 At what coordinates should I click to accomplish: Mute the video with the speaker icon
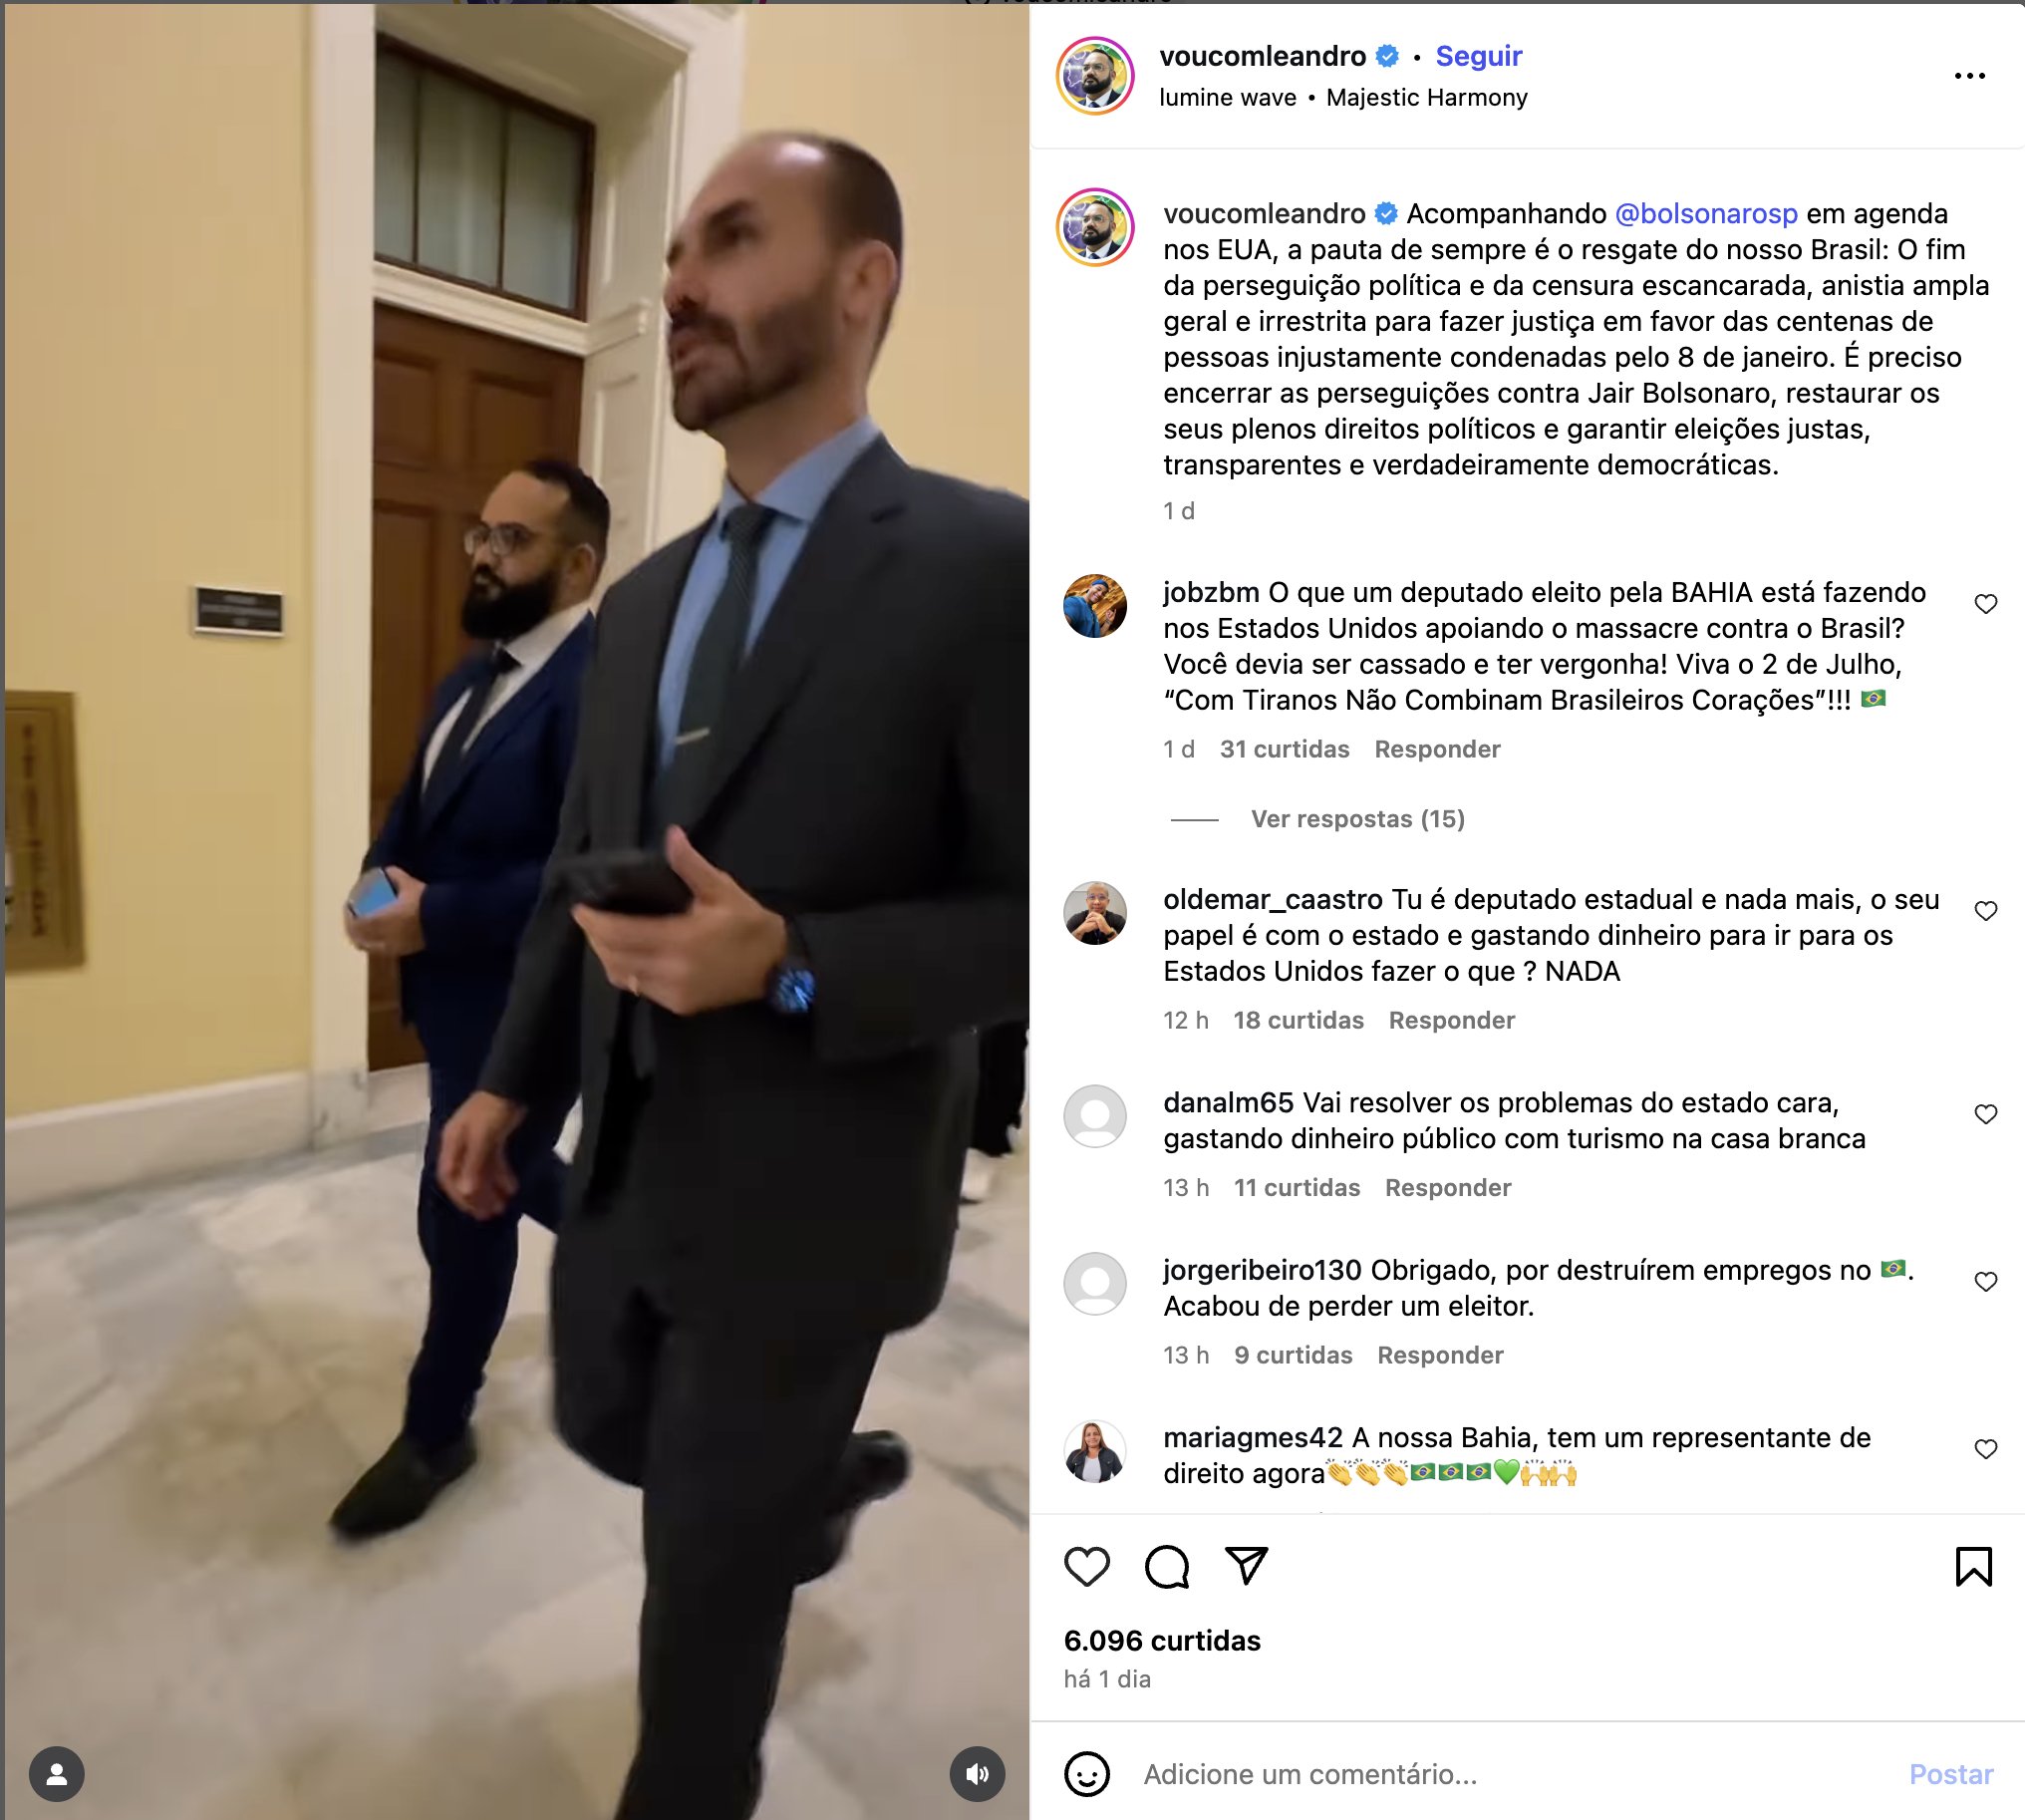[977, 1774]
